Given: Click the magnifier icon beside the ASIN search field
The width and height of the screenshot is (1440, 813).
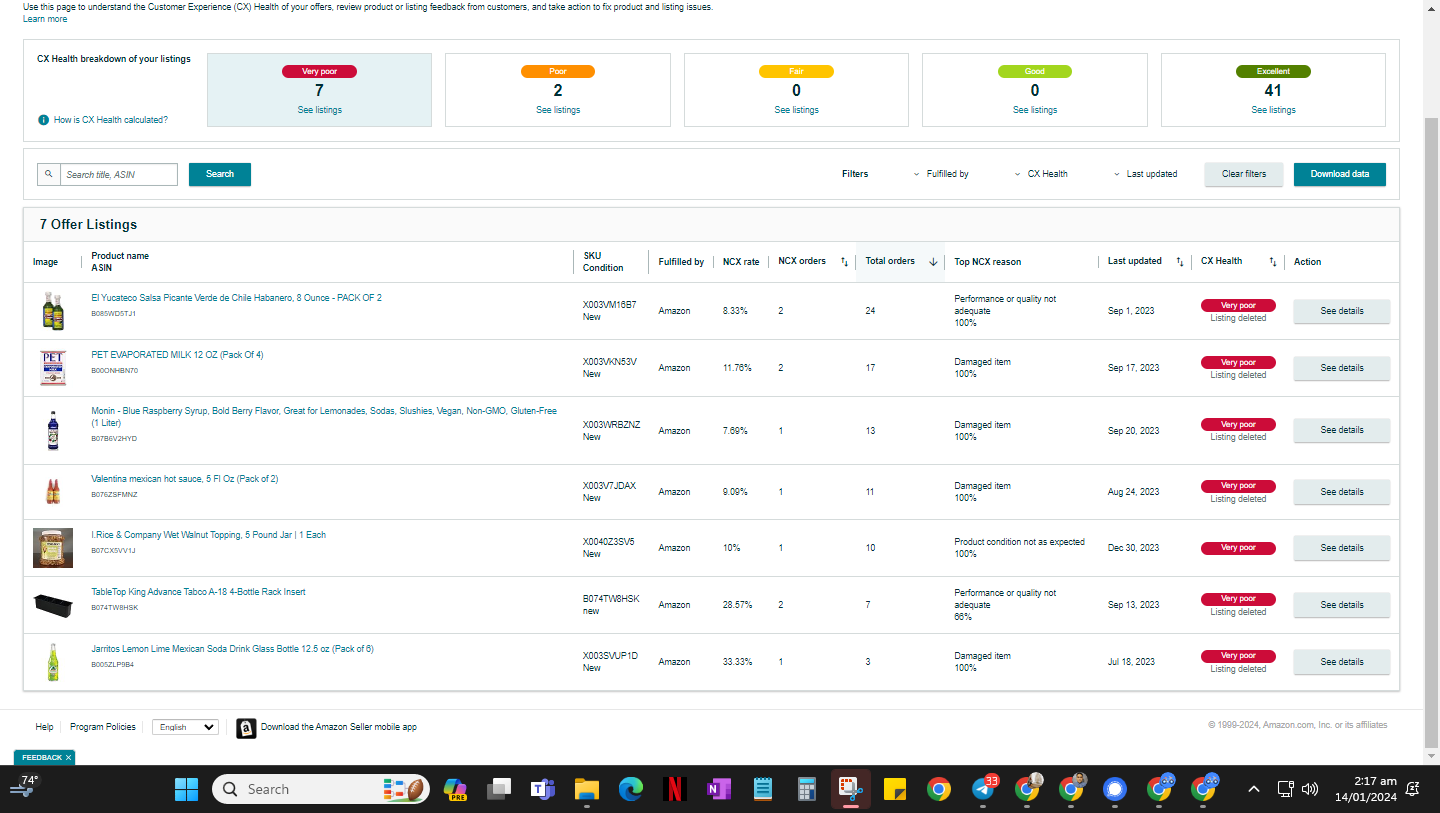Looking at the screenshot, I should click(x=48, y=174).
